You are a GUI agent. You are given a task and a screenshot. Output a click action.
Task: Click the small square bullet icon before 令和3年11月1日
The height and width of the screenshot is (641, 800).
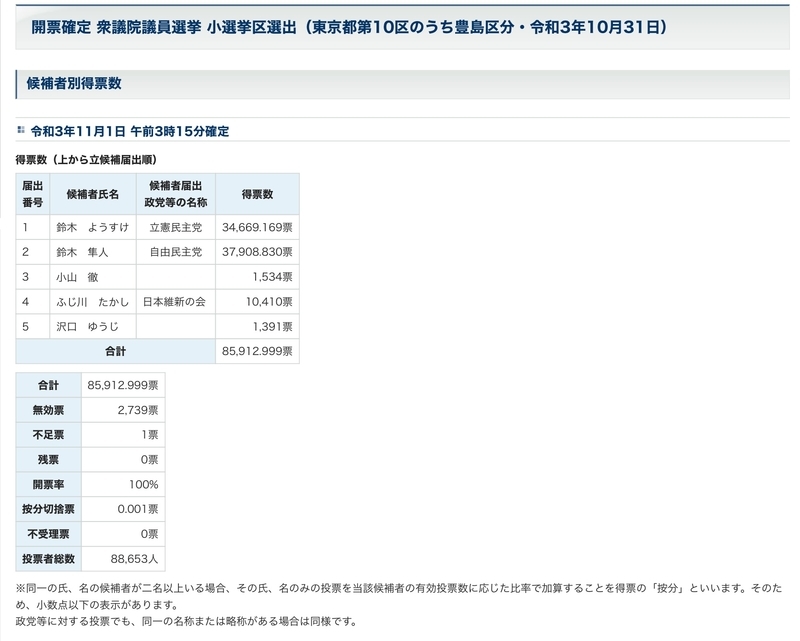21,130
